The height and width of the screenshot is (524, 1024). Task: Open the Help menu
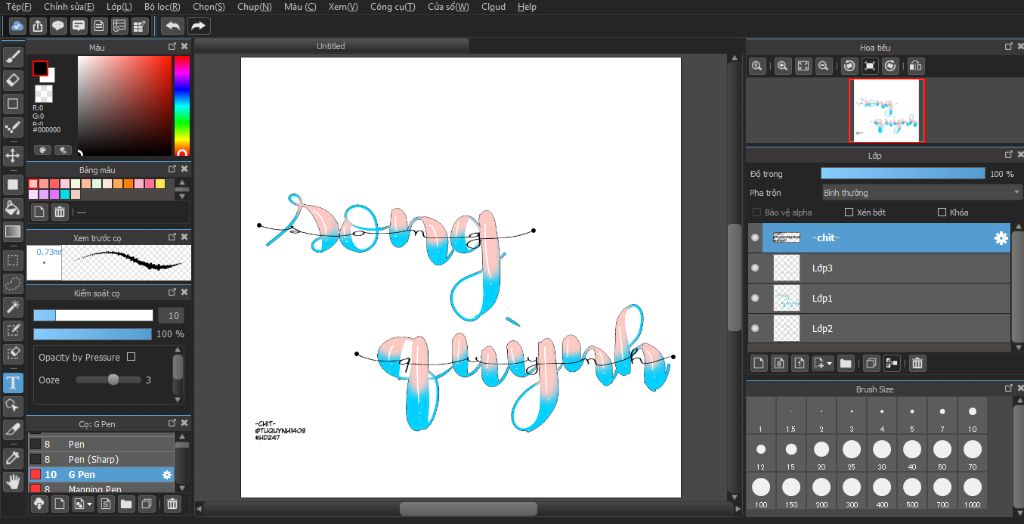click(x=526, y=7)
